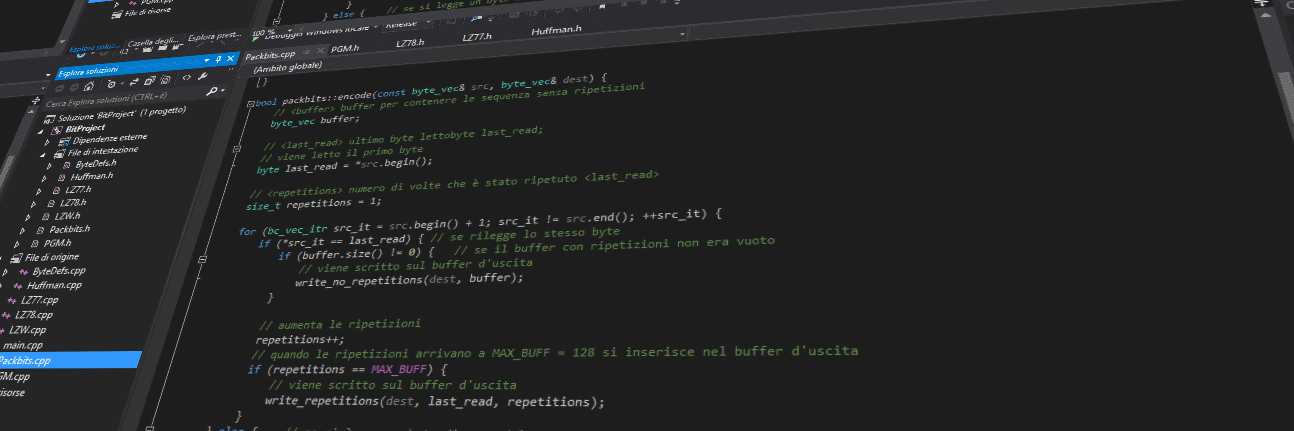Switch to the Packbits.cpp editor tab
The image size is (1294, 431).
[270, 55]
